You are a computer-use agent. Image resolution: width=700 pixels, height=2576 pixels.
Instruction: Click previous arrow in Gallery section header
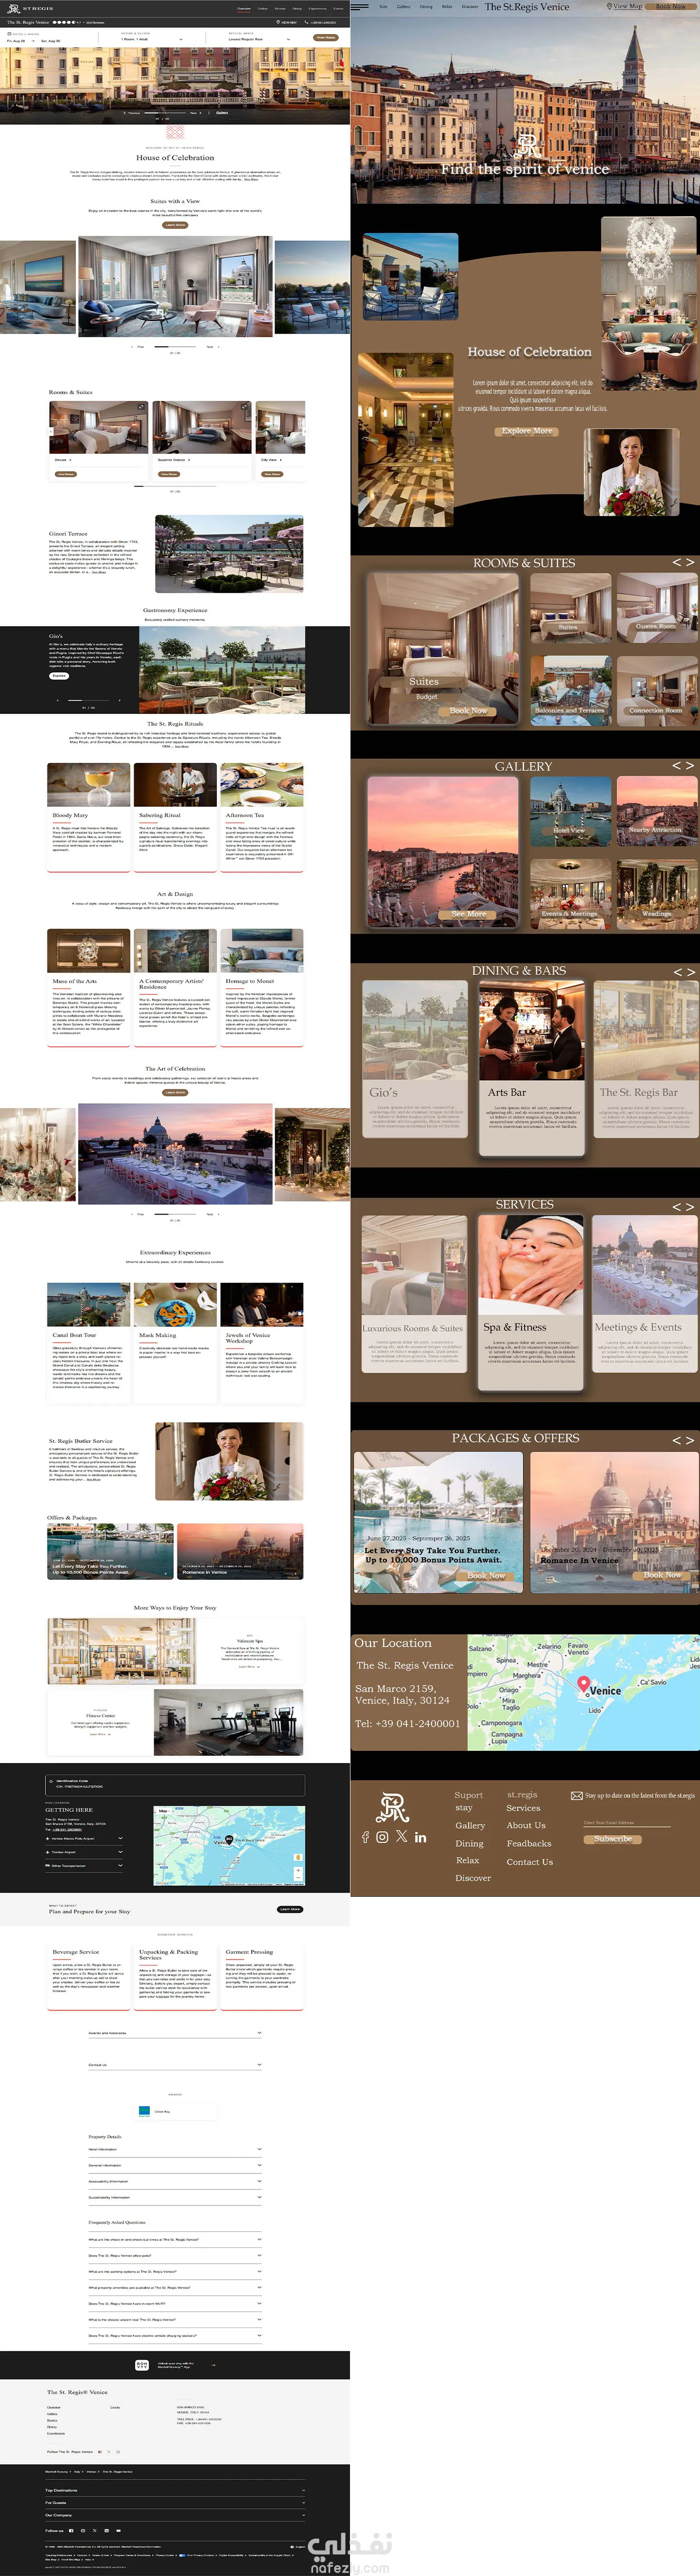(676, 765)
